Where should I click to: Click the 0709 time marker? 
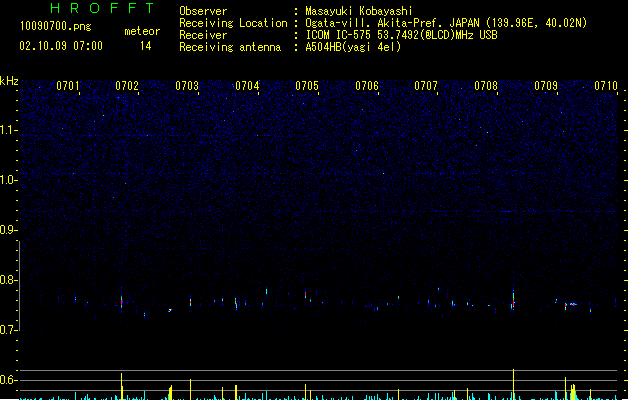[x=546, y=86]
